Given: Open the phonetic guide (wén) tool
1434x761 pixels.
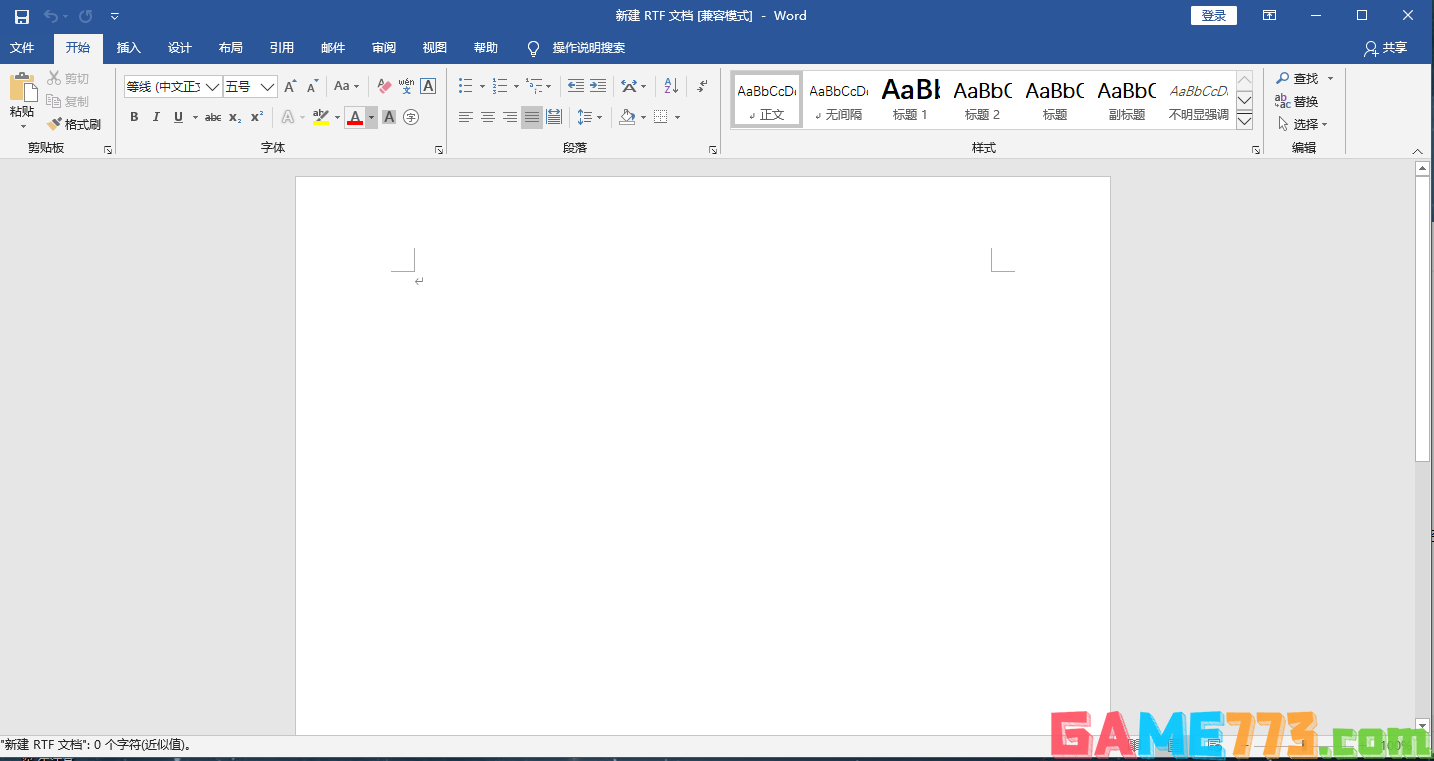Looking at the screenshot, I should [x=406, y=87].
